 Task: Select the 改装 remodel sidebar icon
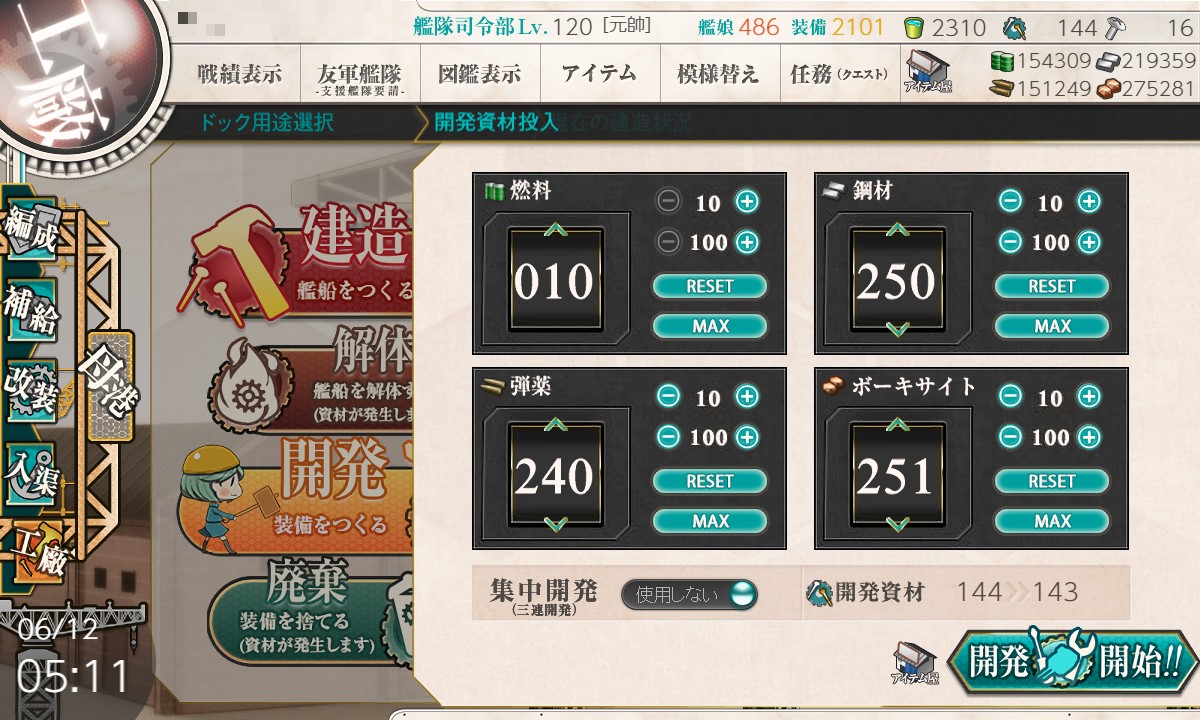click(x=30, y=390)
